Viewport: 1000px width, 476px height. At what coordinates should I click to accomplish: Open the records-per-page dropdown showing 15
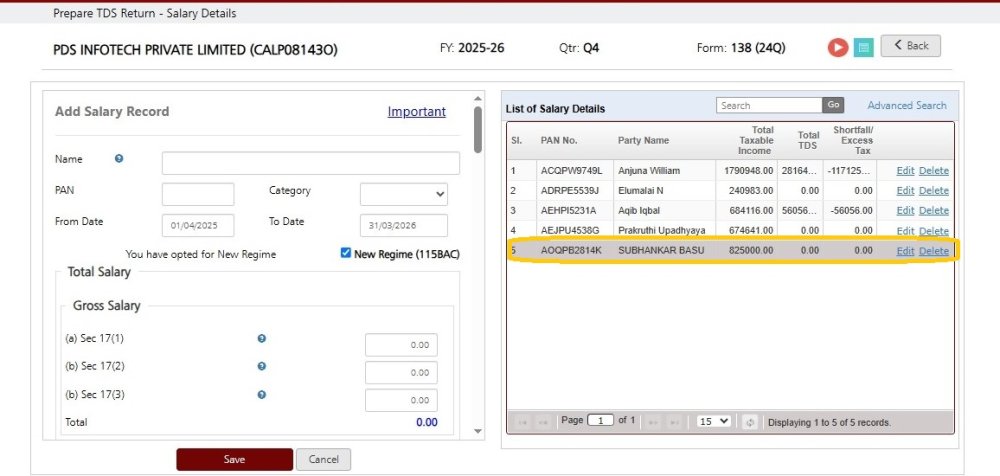(714, 421)
